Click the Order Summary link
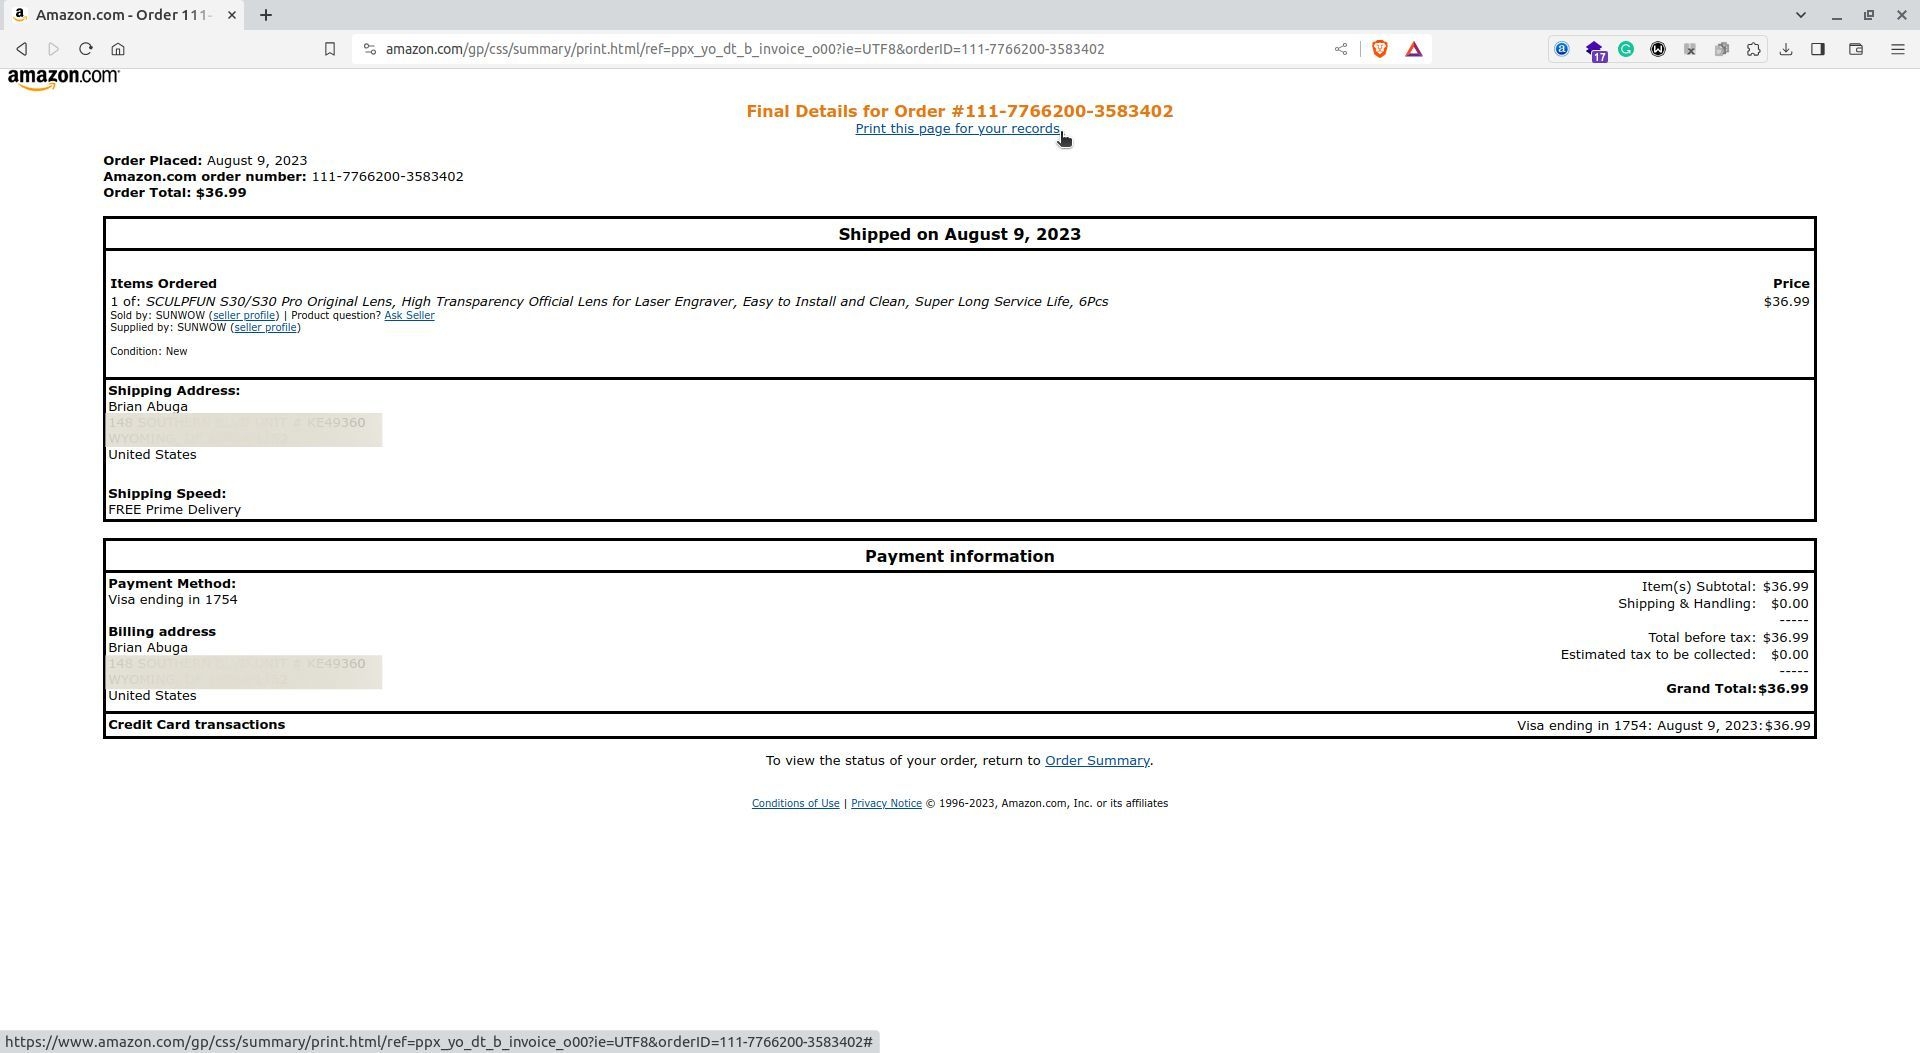 pos(1097,760)
